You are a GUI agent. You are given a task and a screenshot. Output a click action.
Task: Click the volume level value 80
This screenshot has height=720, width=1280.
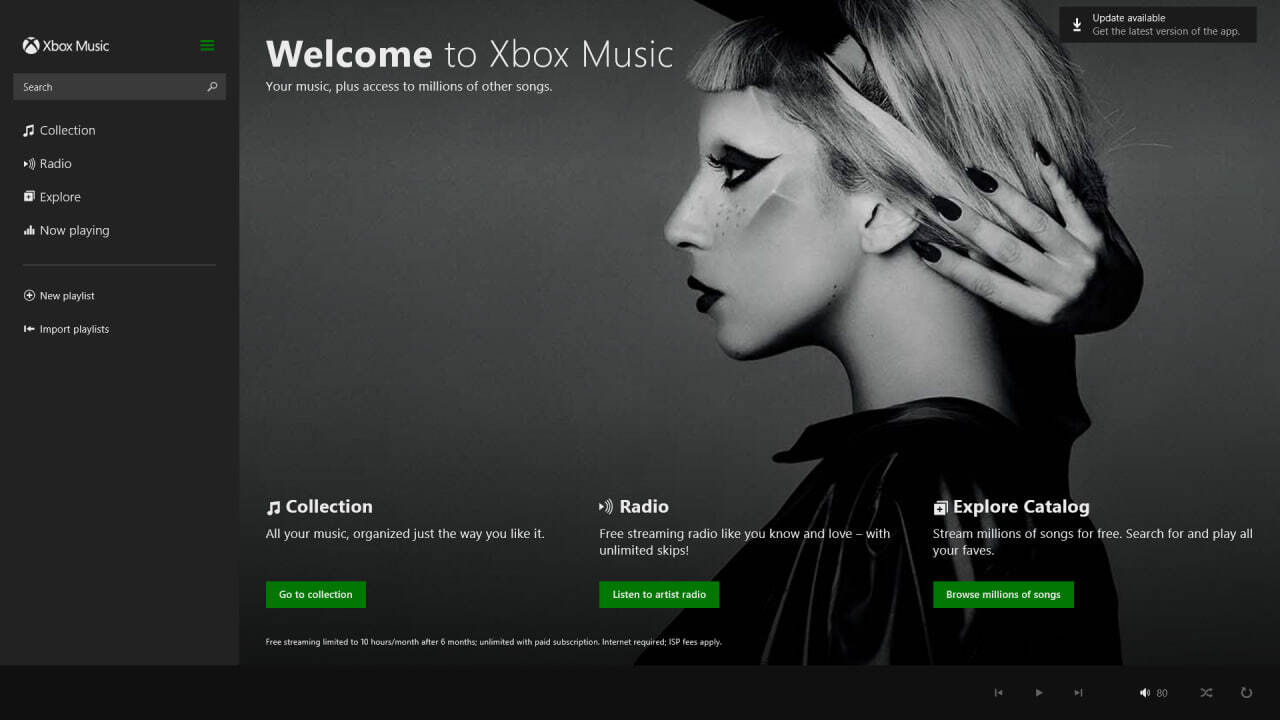(x=1162, y=693)
